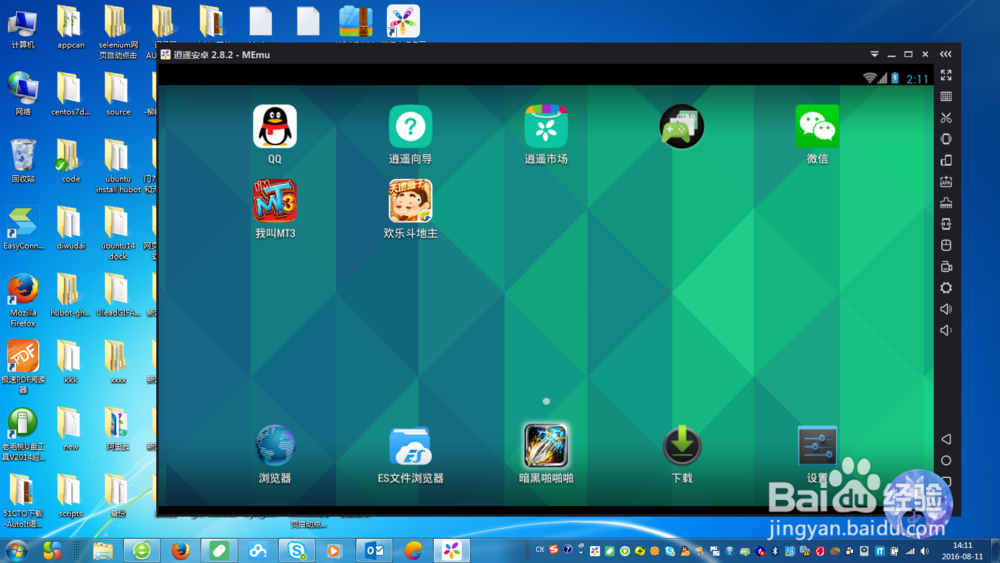This screenshot has width=1000, height=563.
Task: Select the code folder on desktop
Action: point(70,161)
